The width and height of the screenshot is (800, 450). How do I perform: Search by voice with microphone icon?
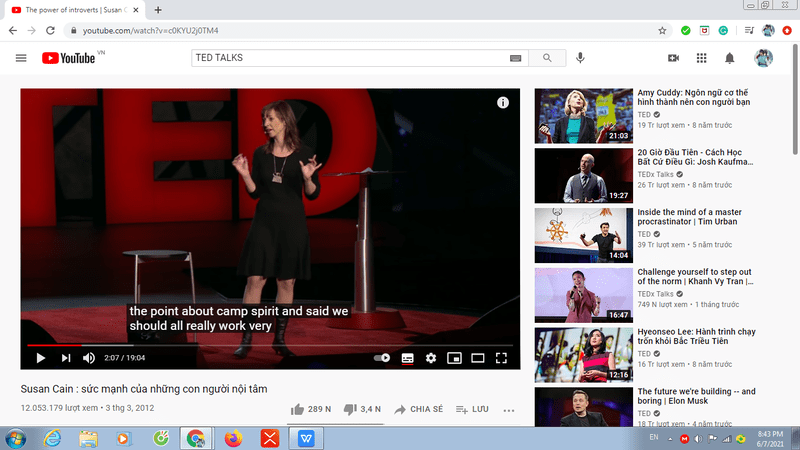click(580, 58)
